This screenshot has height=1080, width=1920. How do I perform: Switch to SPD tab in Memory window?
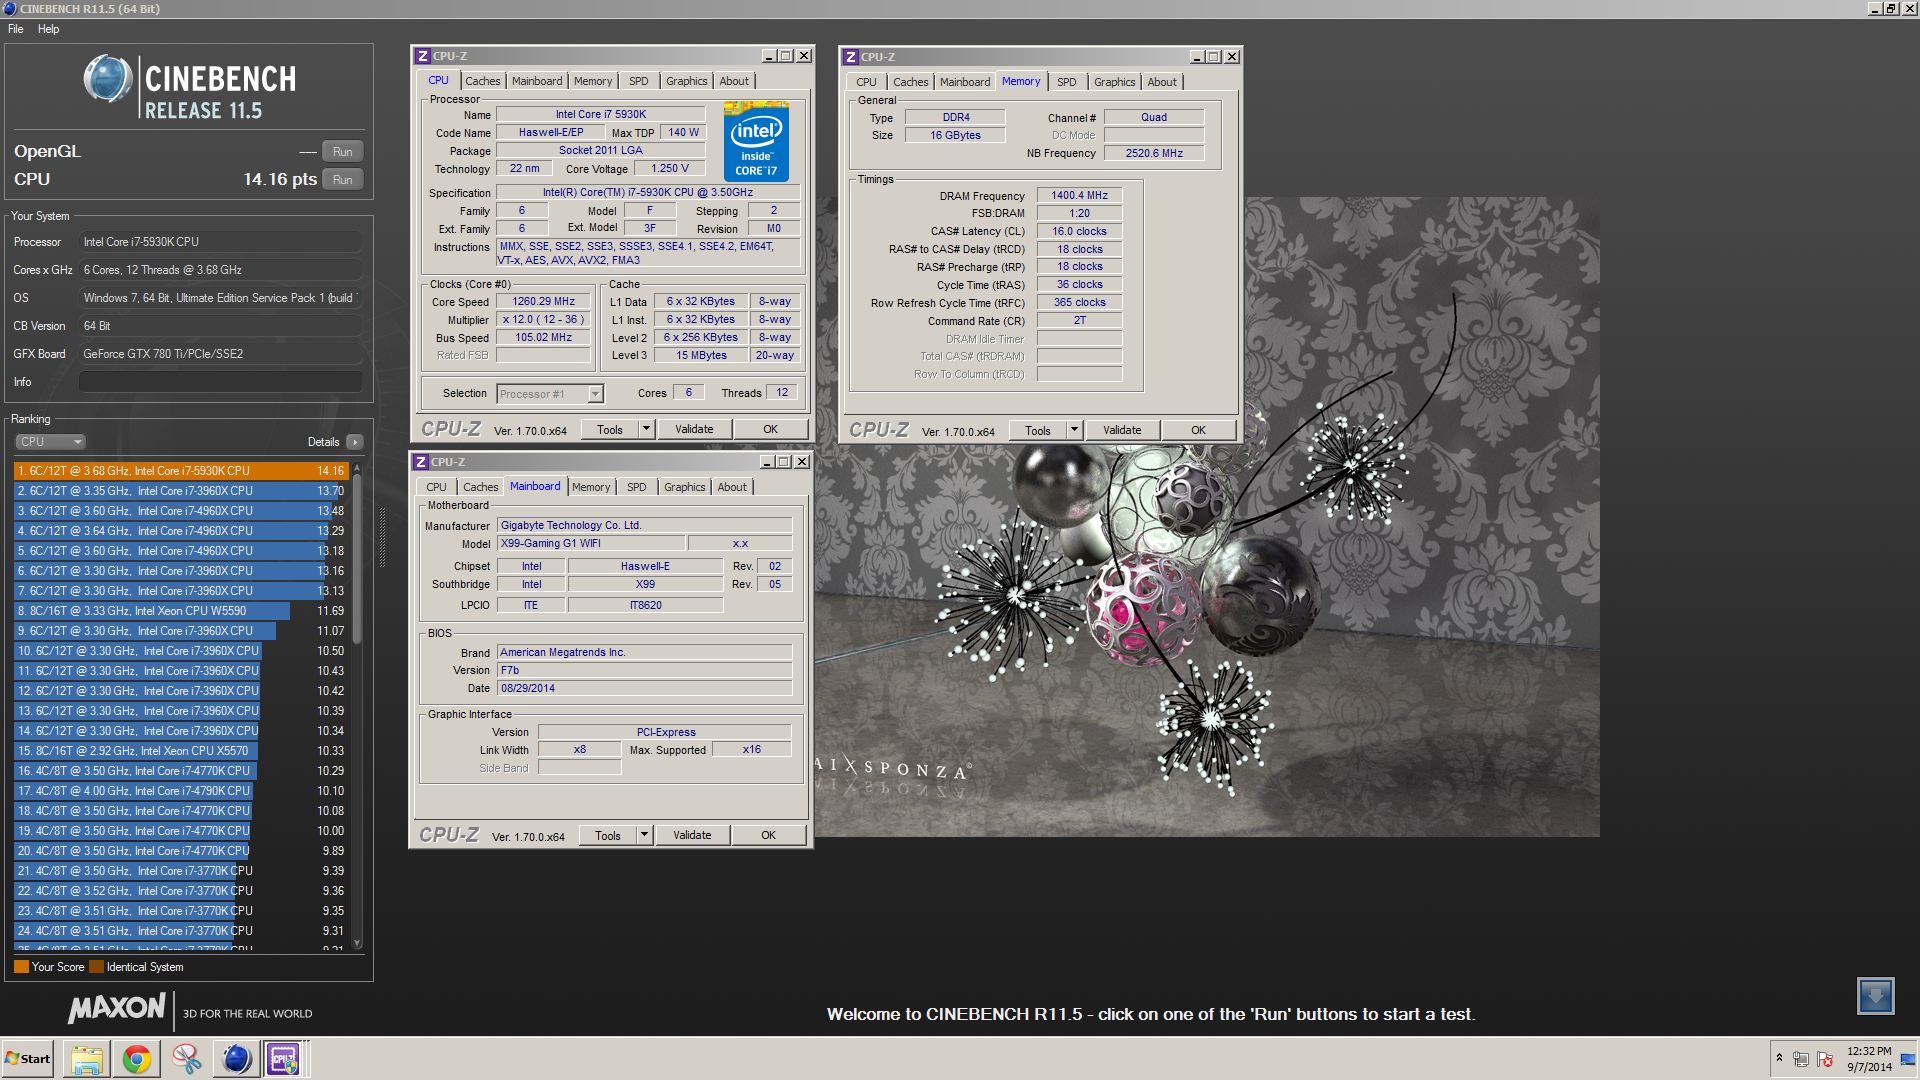point(1067,82)
